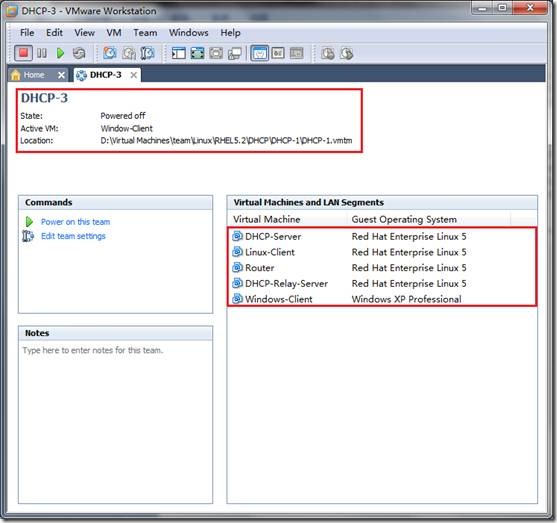557x523 pixels.
Task: Close the VMware Workstation window
Action: click(530, 8)
